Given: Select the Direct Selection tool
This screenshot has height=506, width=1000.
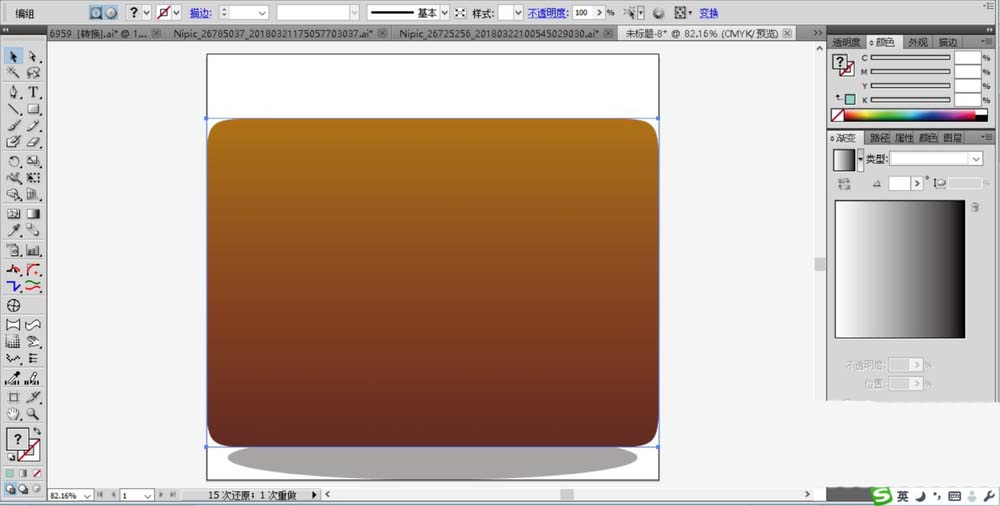Looking at the screenshot, I should pos(34,57).
